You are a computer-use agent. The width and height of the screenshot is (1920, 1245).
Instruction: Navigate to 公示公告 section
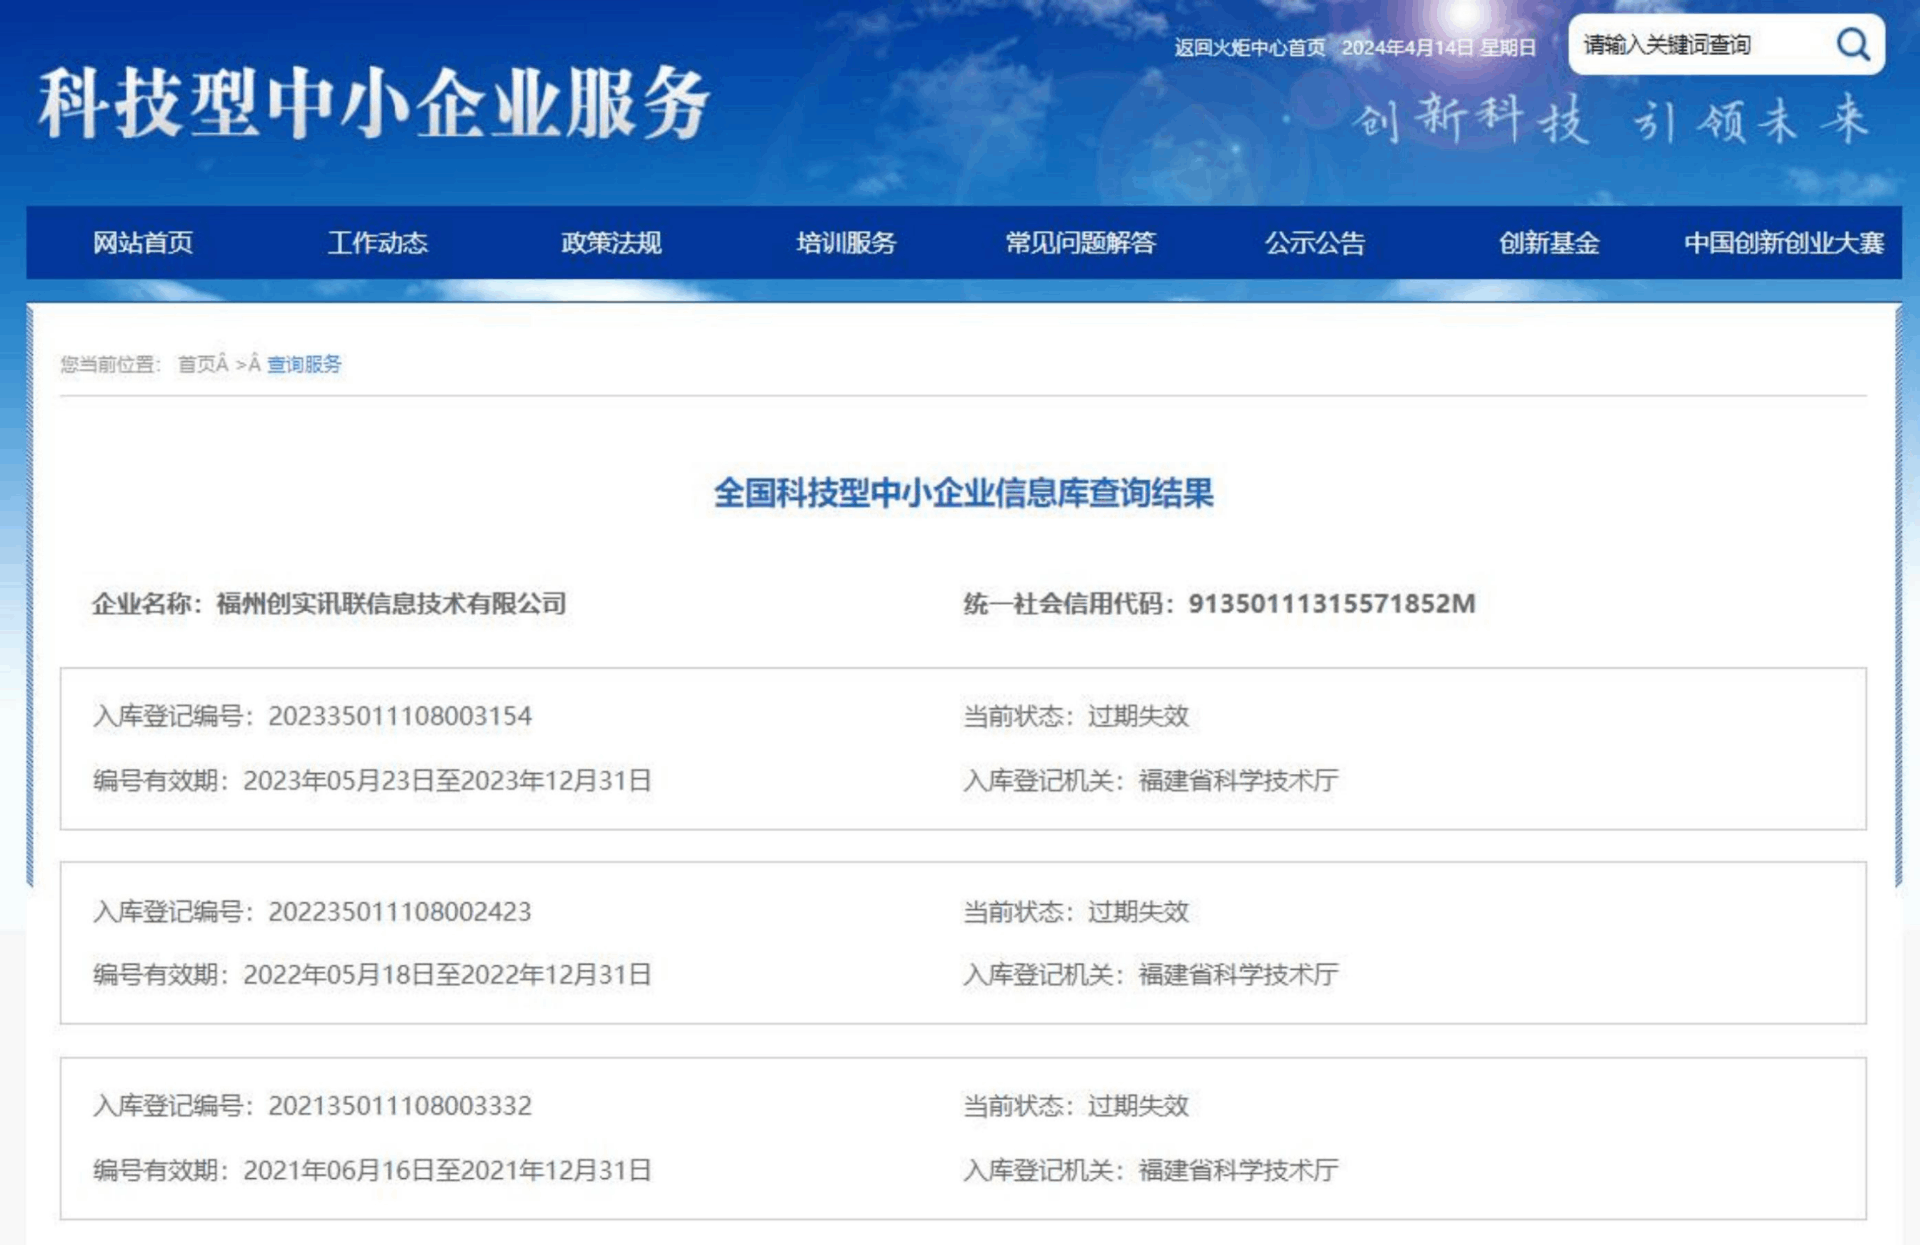click(1314, 243)
